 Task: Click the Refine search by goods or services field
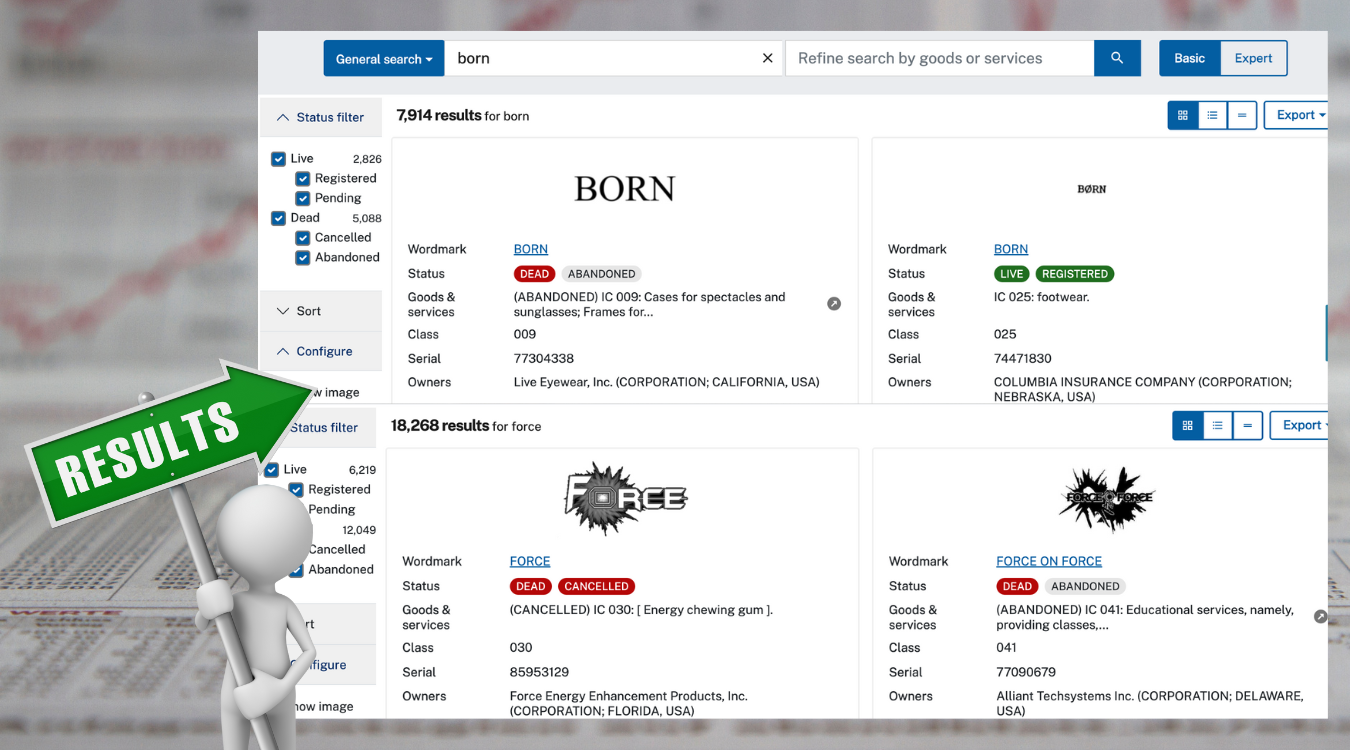[940, 58]
